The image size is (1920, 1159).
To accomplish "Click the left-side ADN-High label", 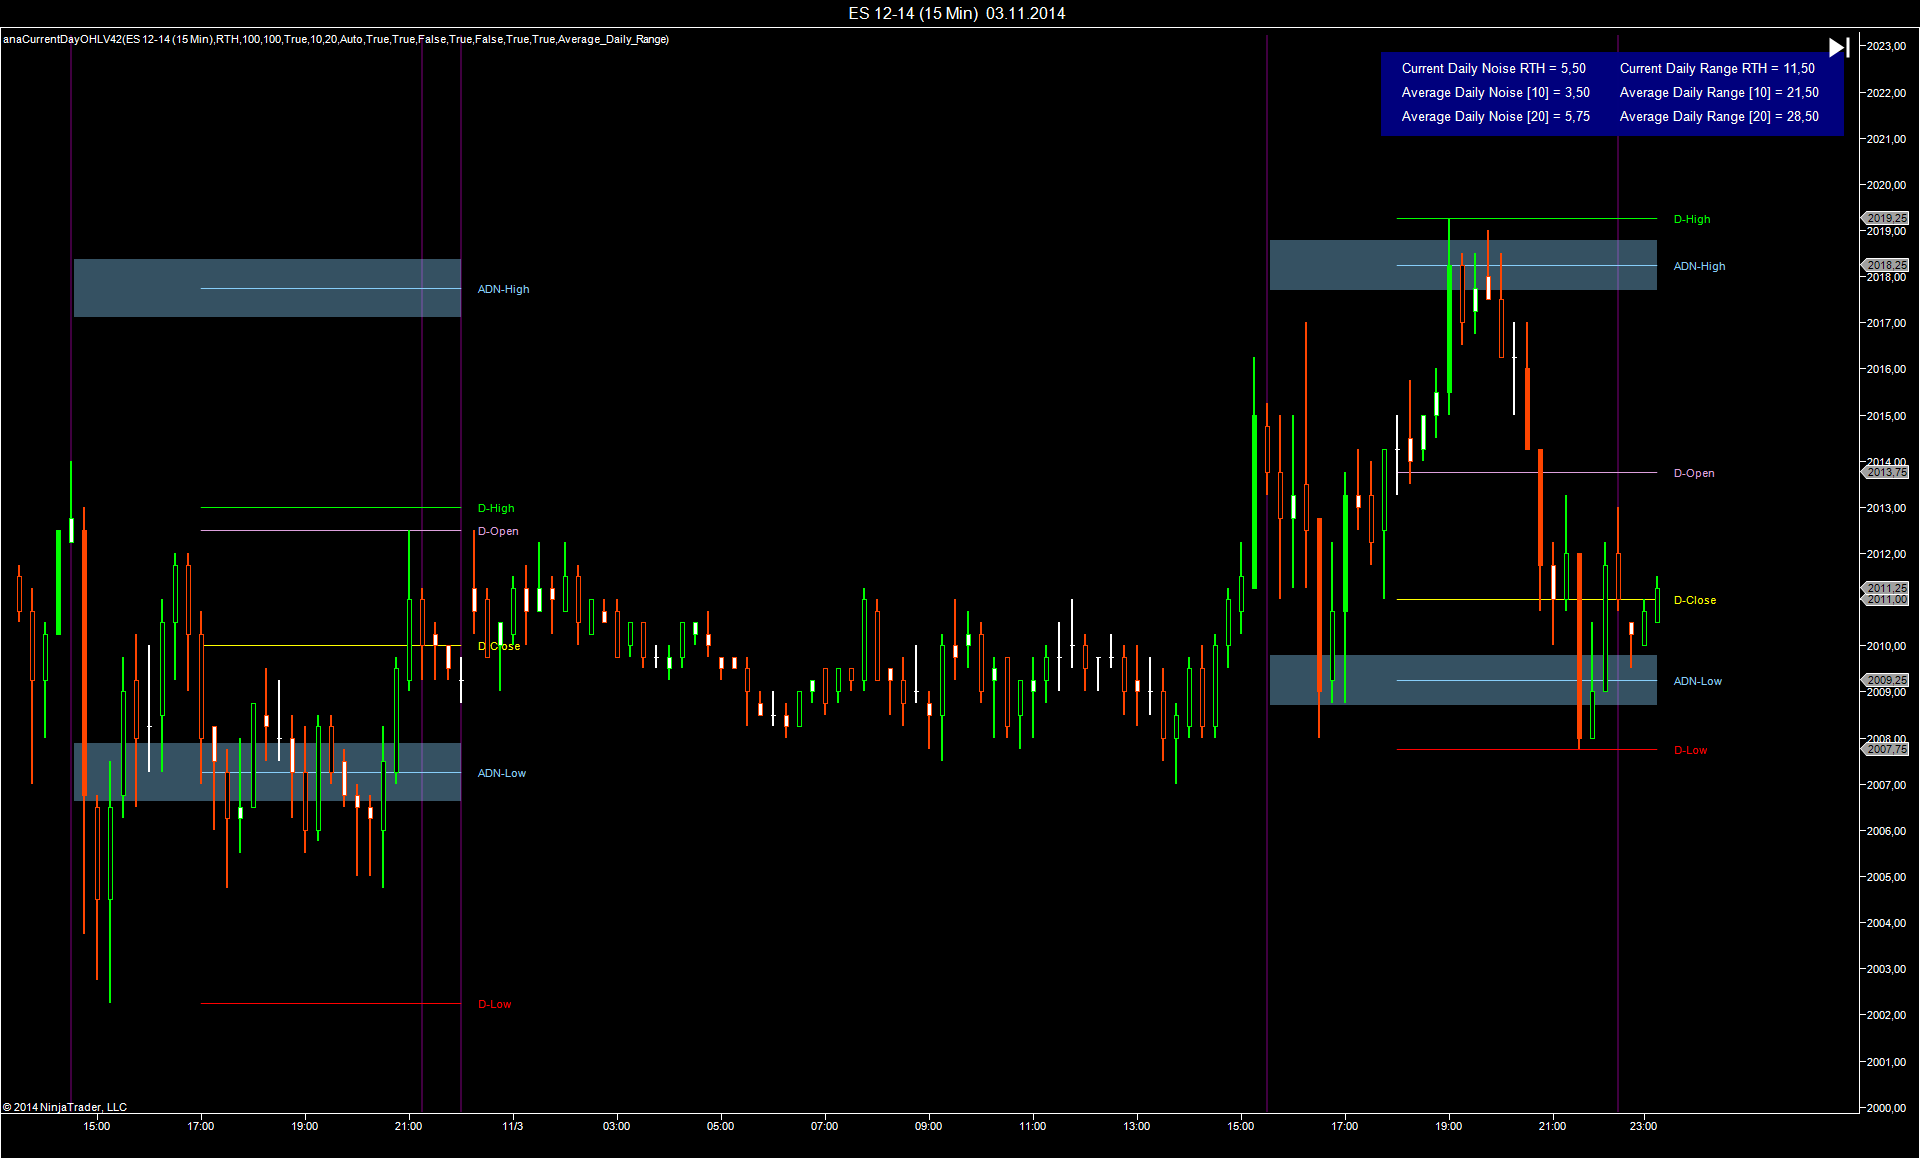I will pos(503,289).
